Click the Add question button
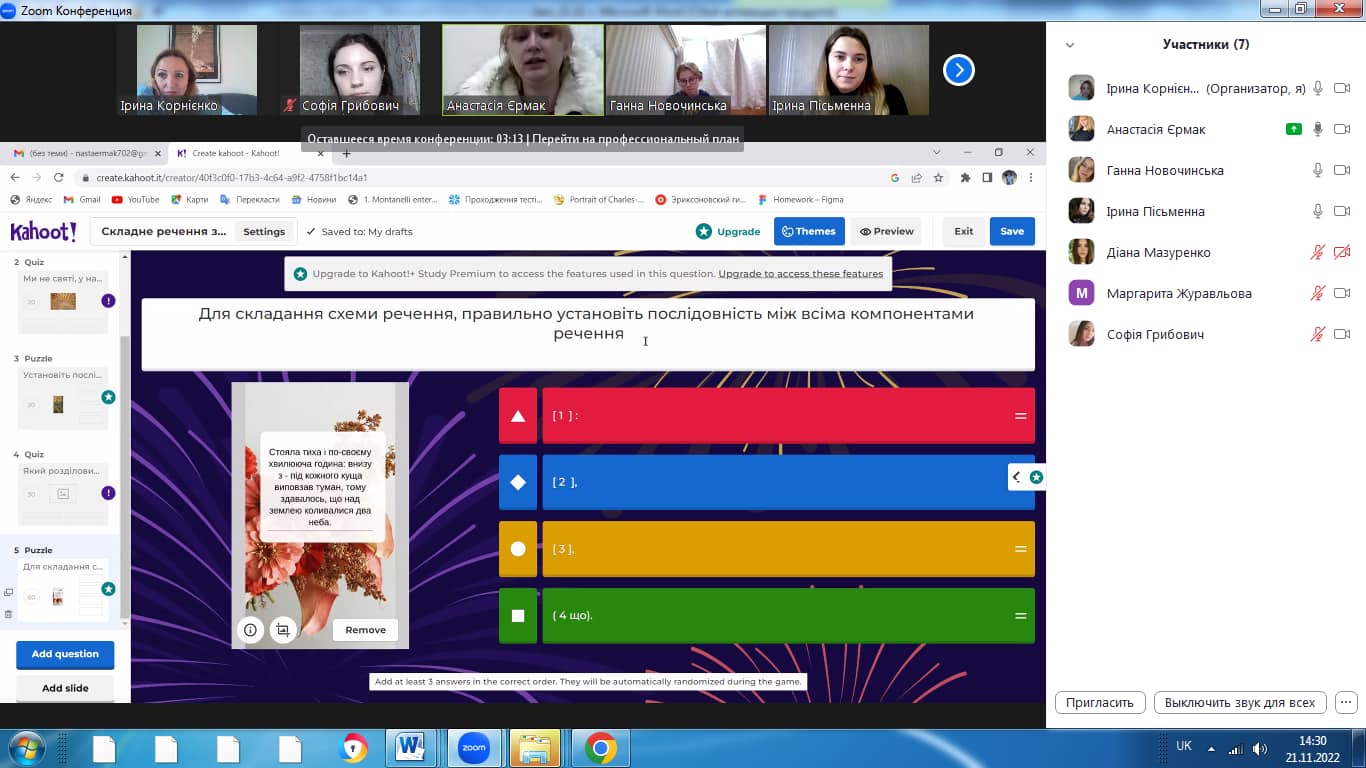 pos(65,654)
